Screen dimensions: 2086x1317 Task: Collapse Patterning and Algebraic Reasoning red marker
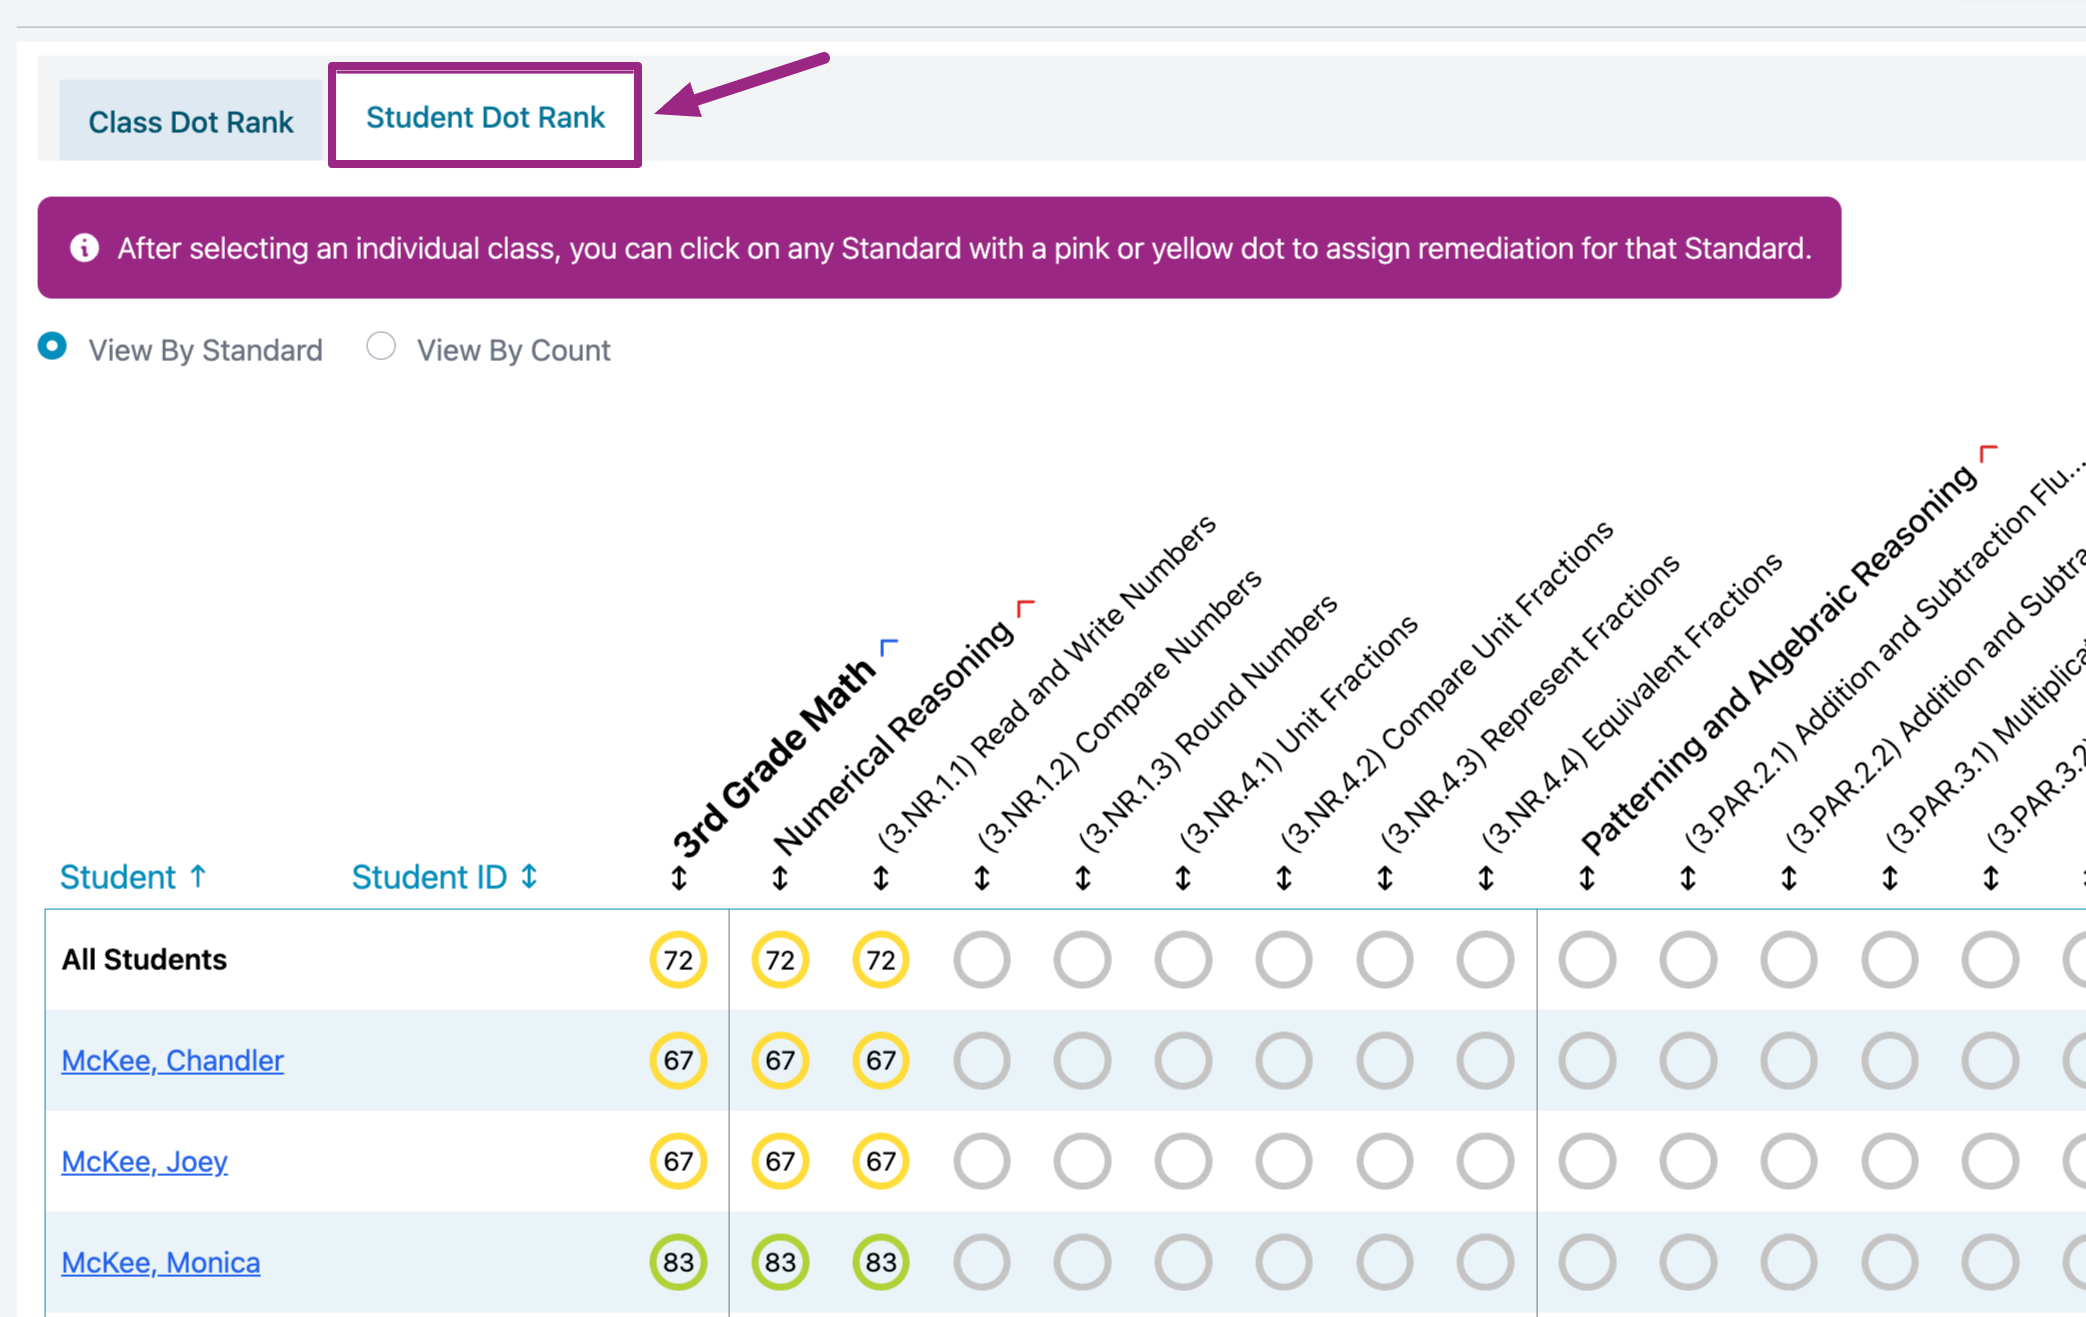[1988, 453]
